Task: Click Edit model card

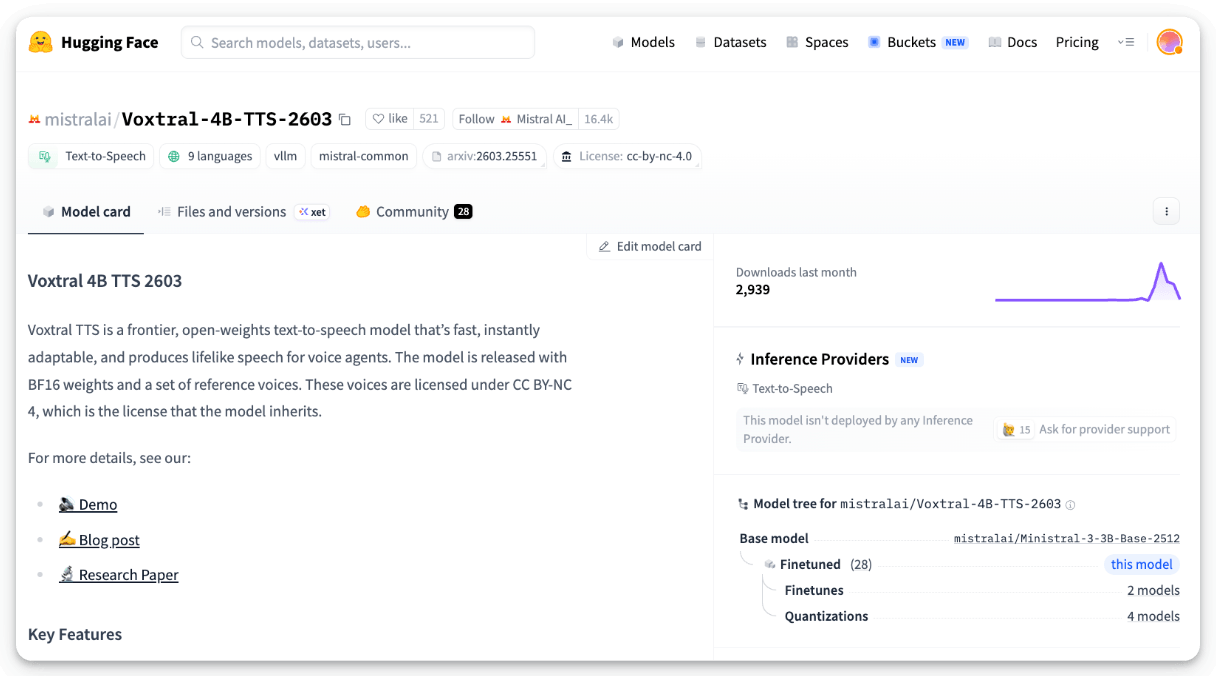Action: (650, 246)
